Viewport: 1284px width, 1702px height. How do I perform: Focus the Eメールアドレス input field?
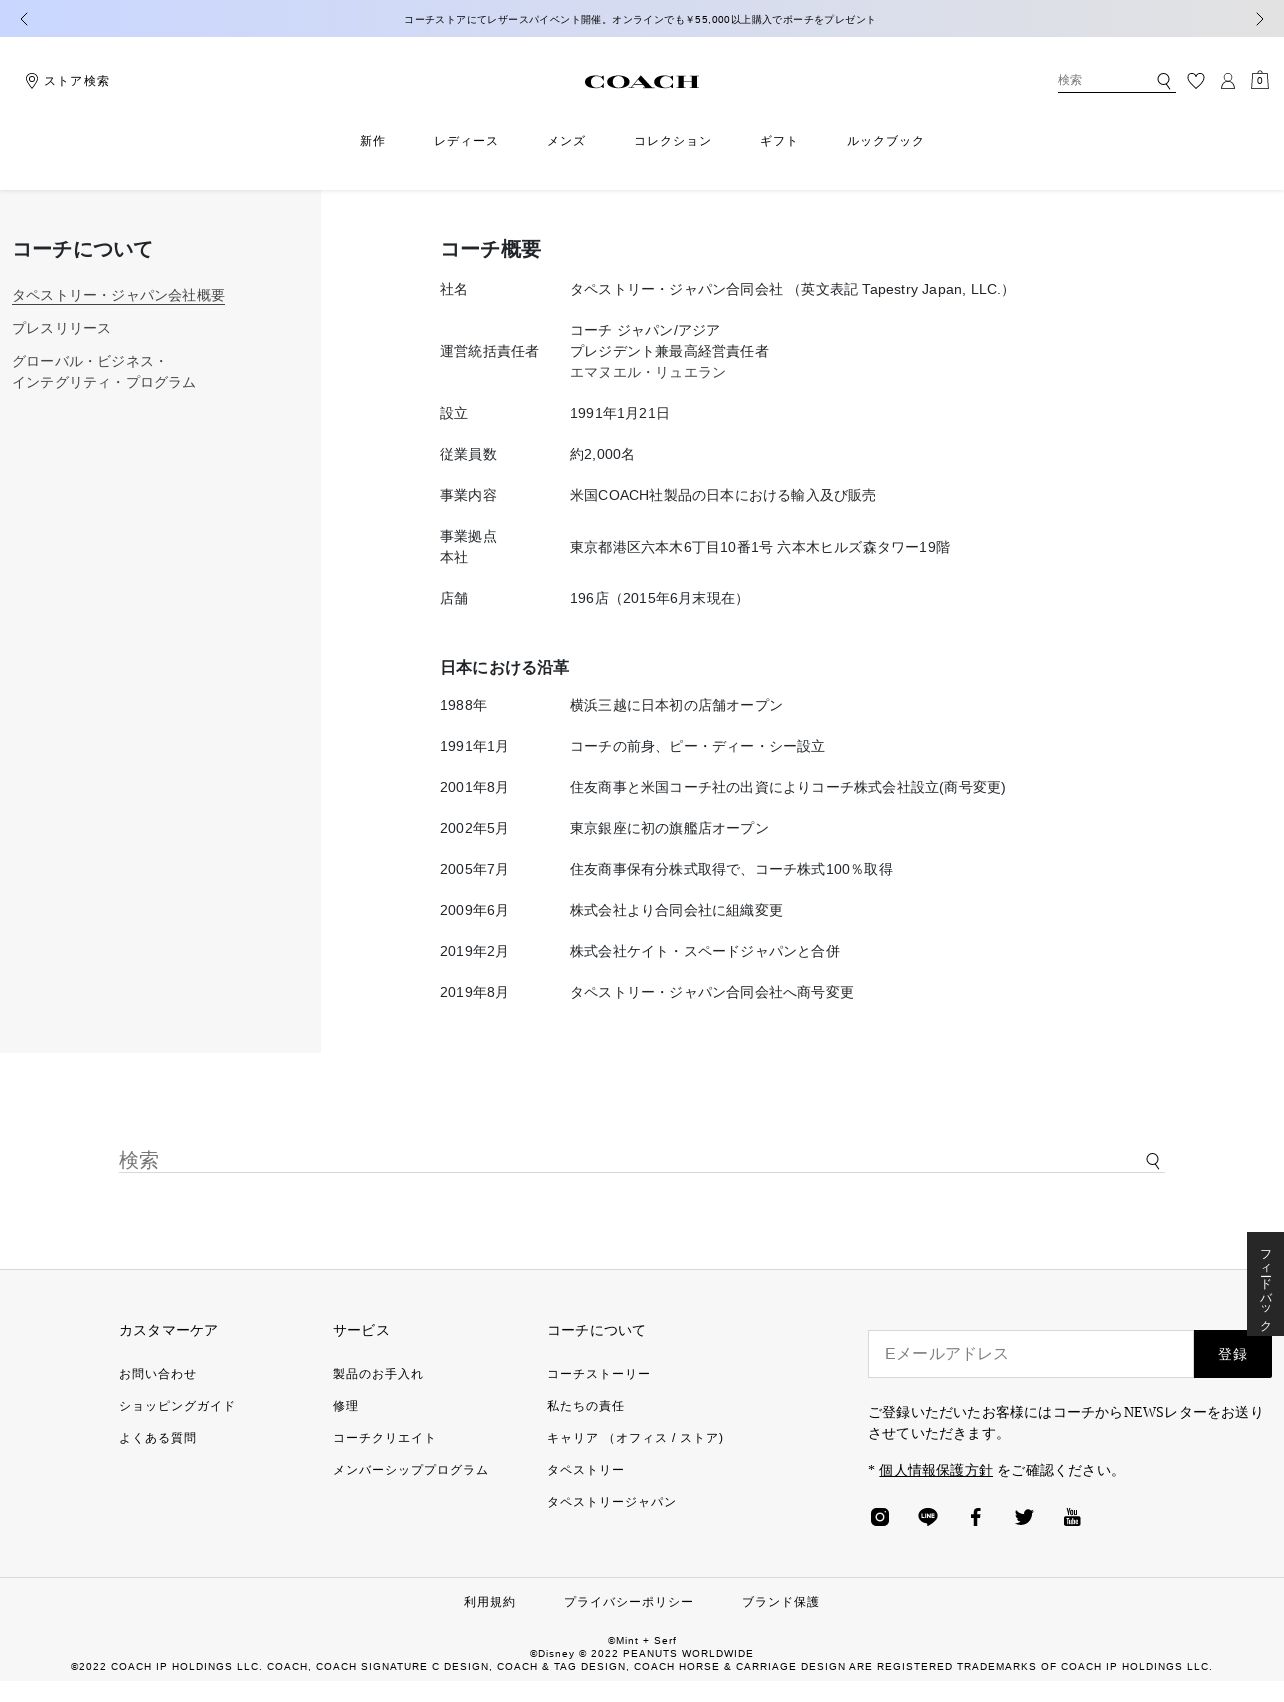[1031, 1354]
